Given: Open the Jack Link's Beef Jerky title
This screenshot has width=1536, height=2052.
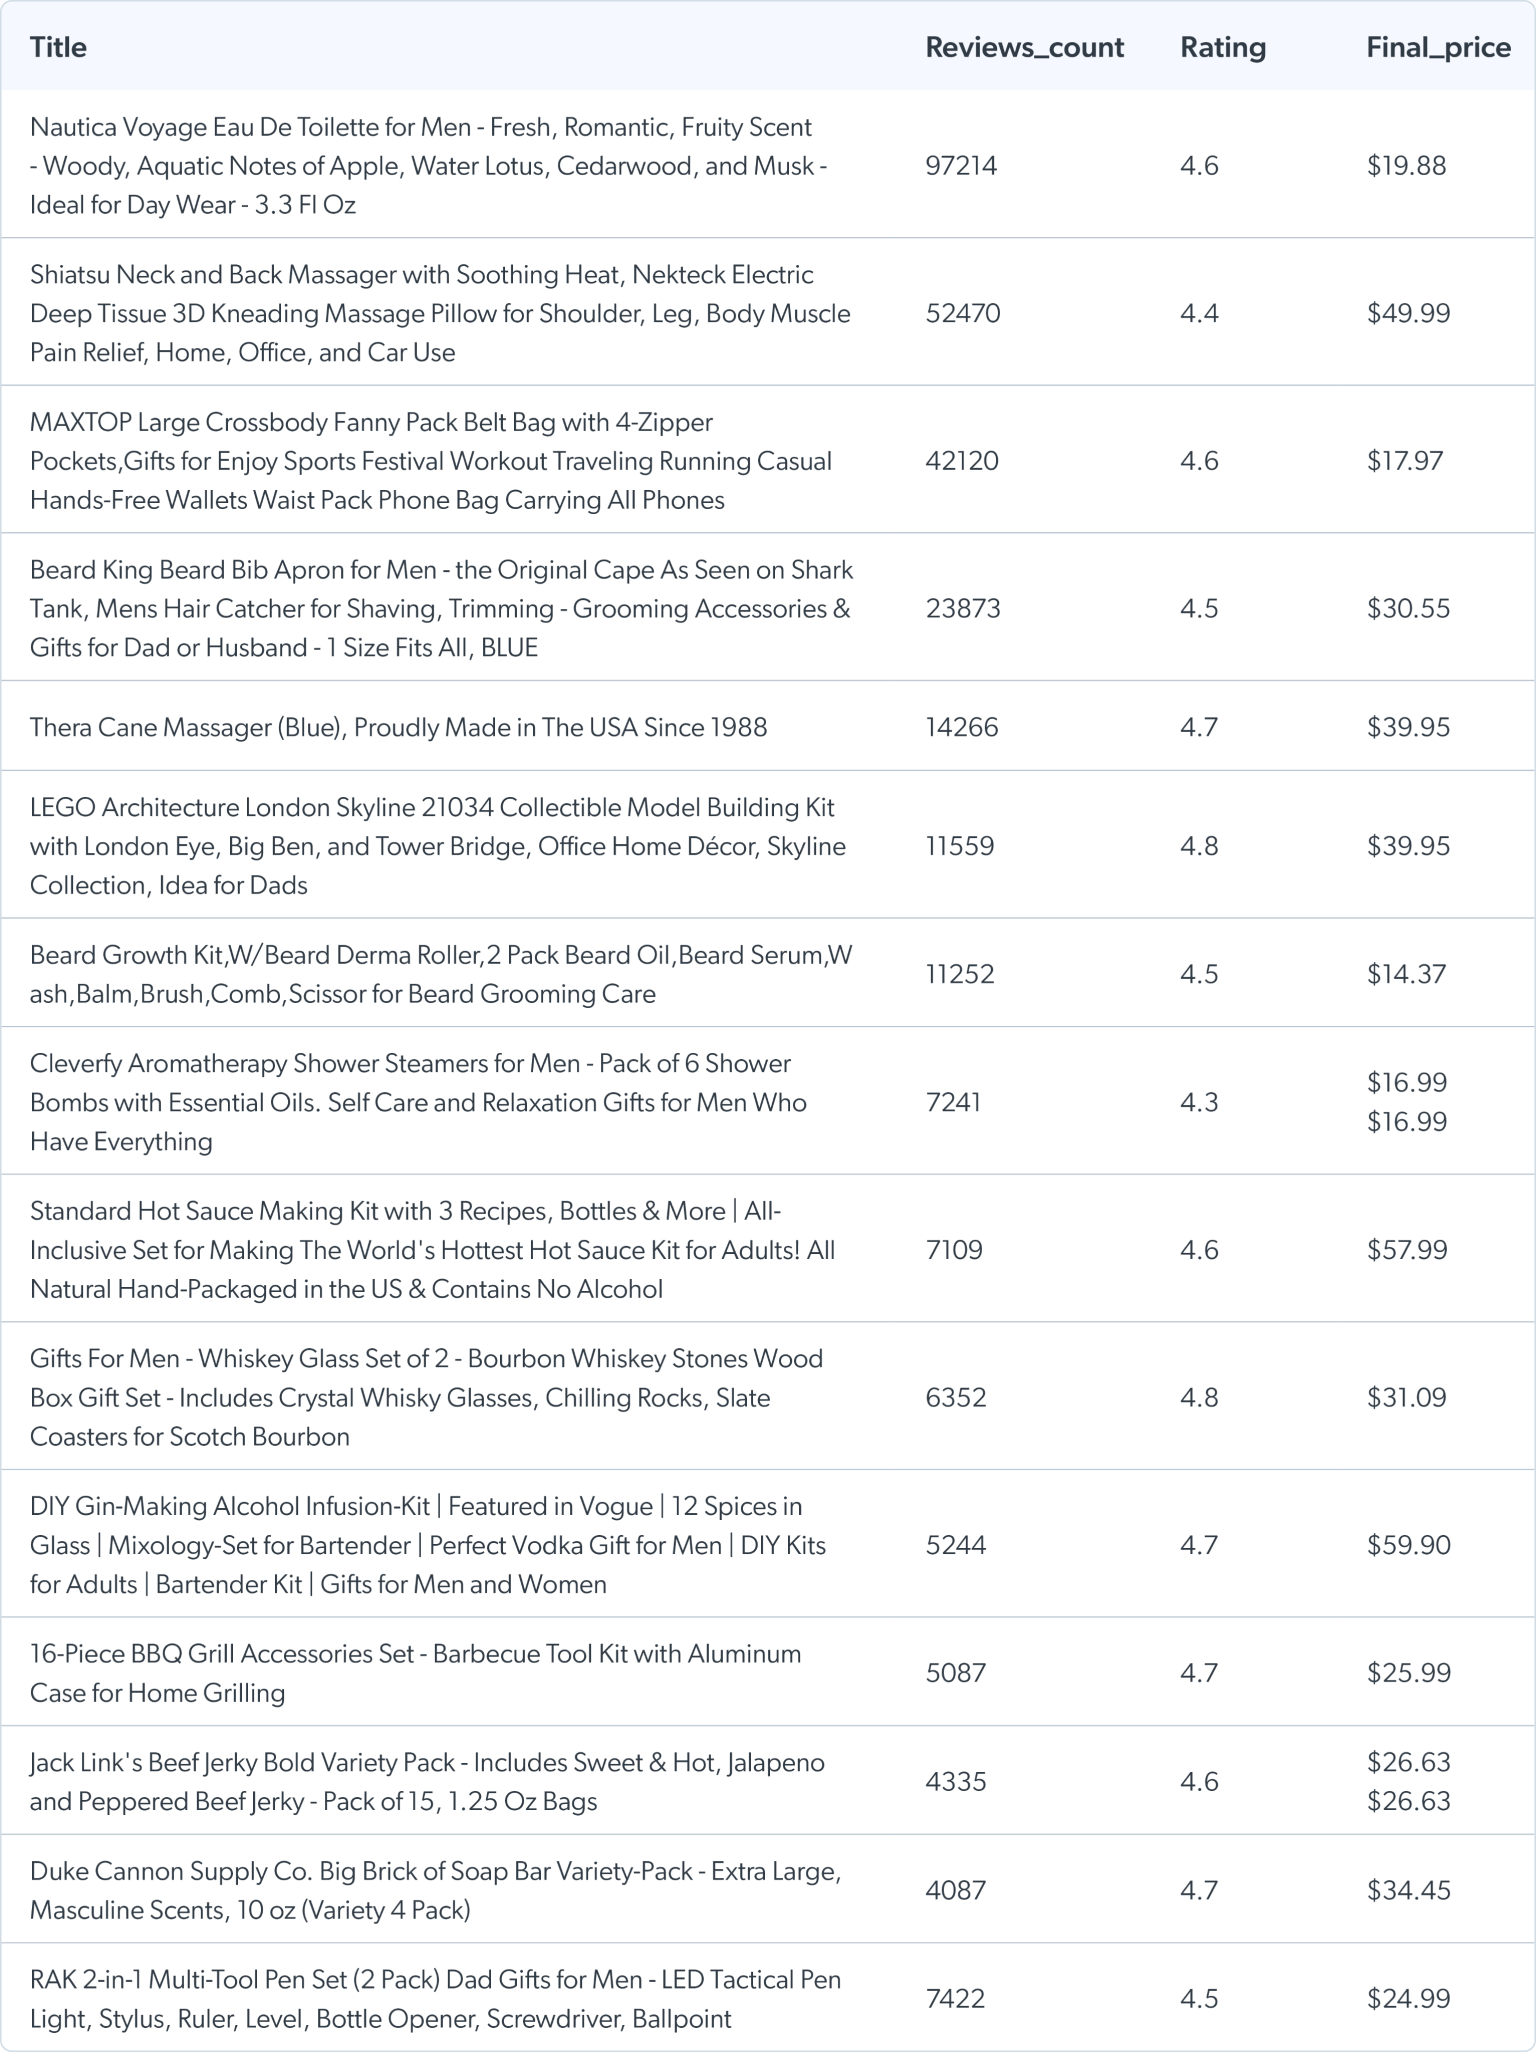Looking at the screenshot, I should (427, 1782).
